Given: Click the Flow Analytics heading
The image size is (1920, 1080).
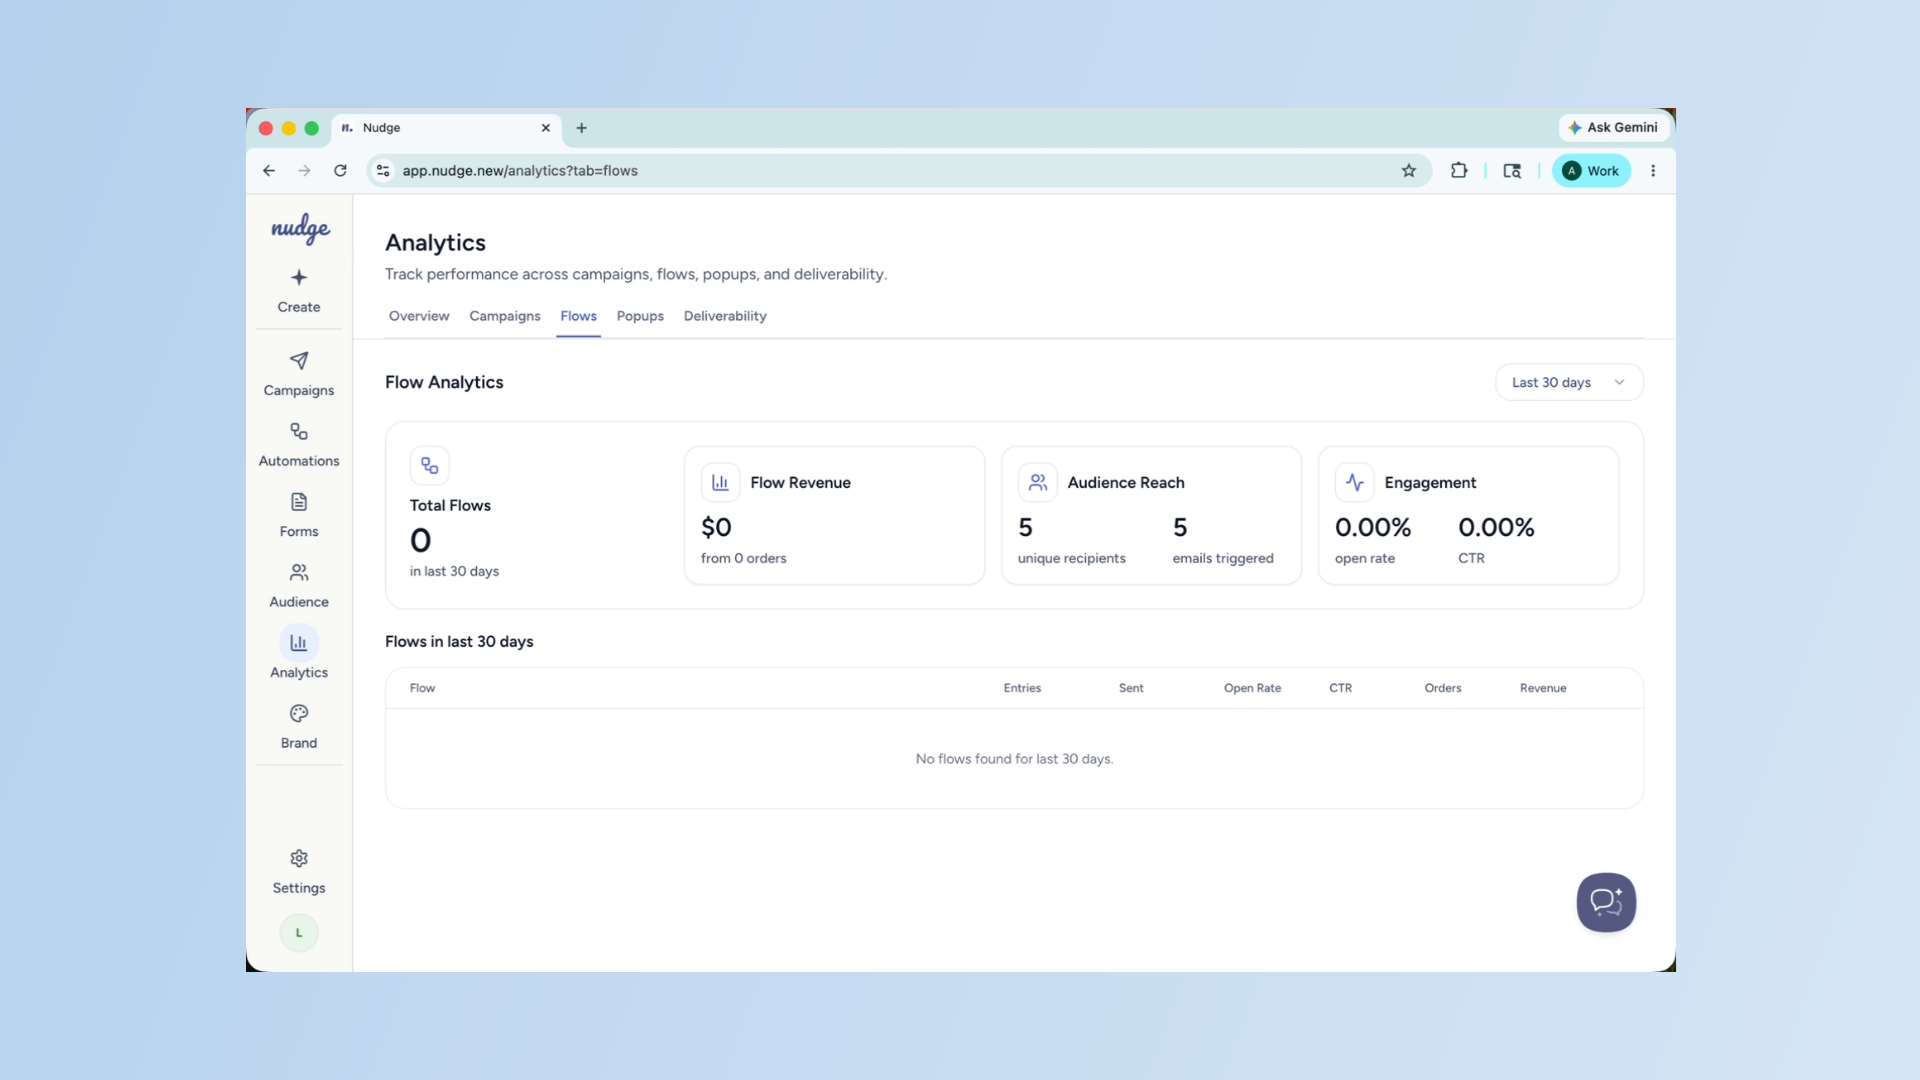Looking at the screenshot, I should (x=444, y=382).
